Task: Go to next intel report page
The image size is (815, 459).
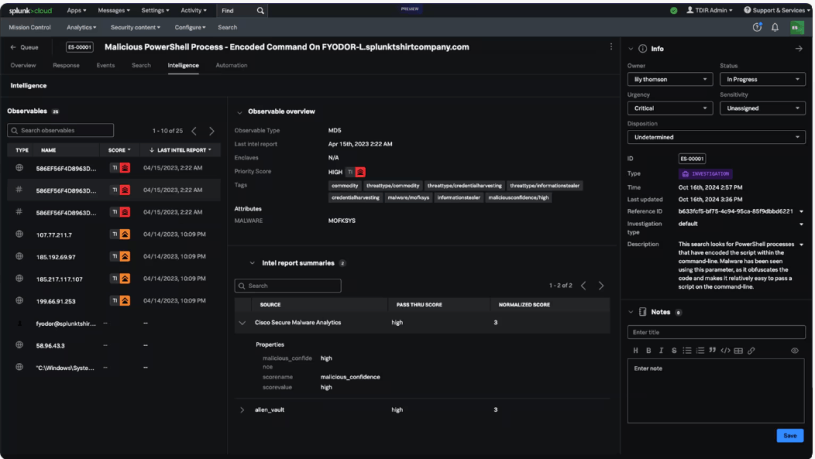Action: click(x=601, y=285)
